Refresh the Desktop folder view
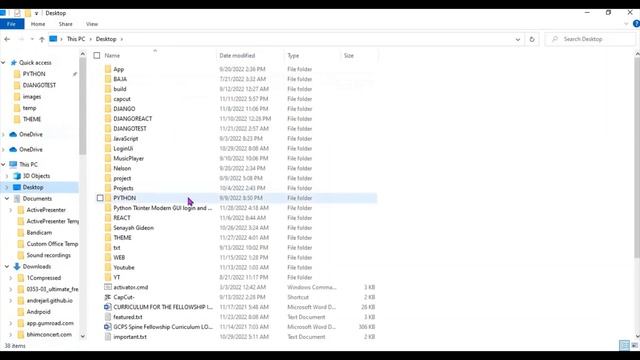This screenshot has height=360, width=640. (x=532, y=39)
